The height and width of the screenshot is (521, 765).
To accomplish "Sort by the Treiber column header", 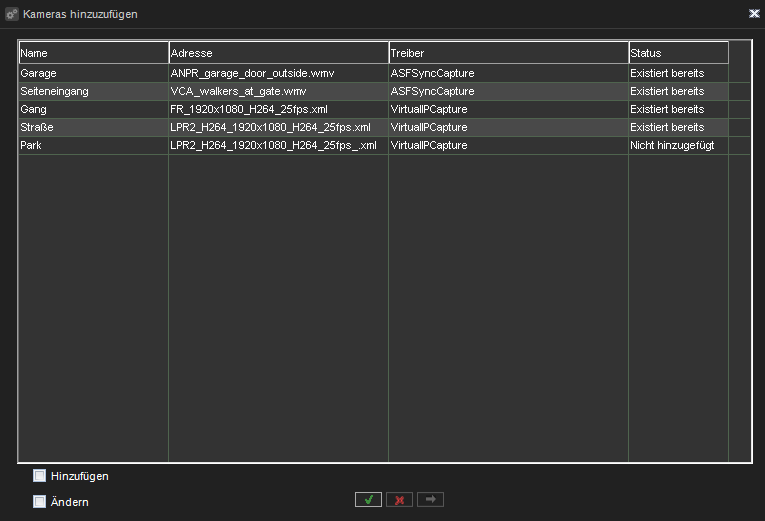I will [x=508, y=53].
